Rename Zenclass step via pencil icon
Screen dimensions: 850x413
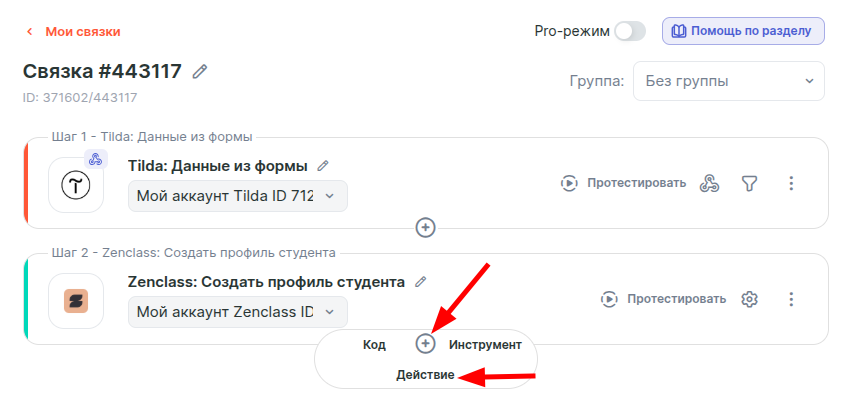click(421, 282)
